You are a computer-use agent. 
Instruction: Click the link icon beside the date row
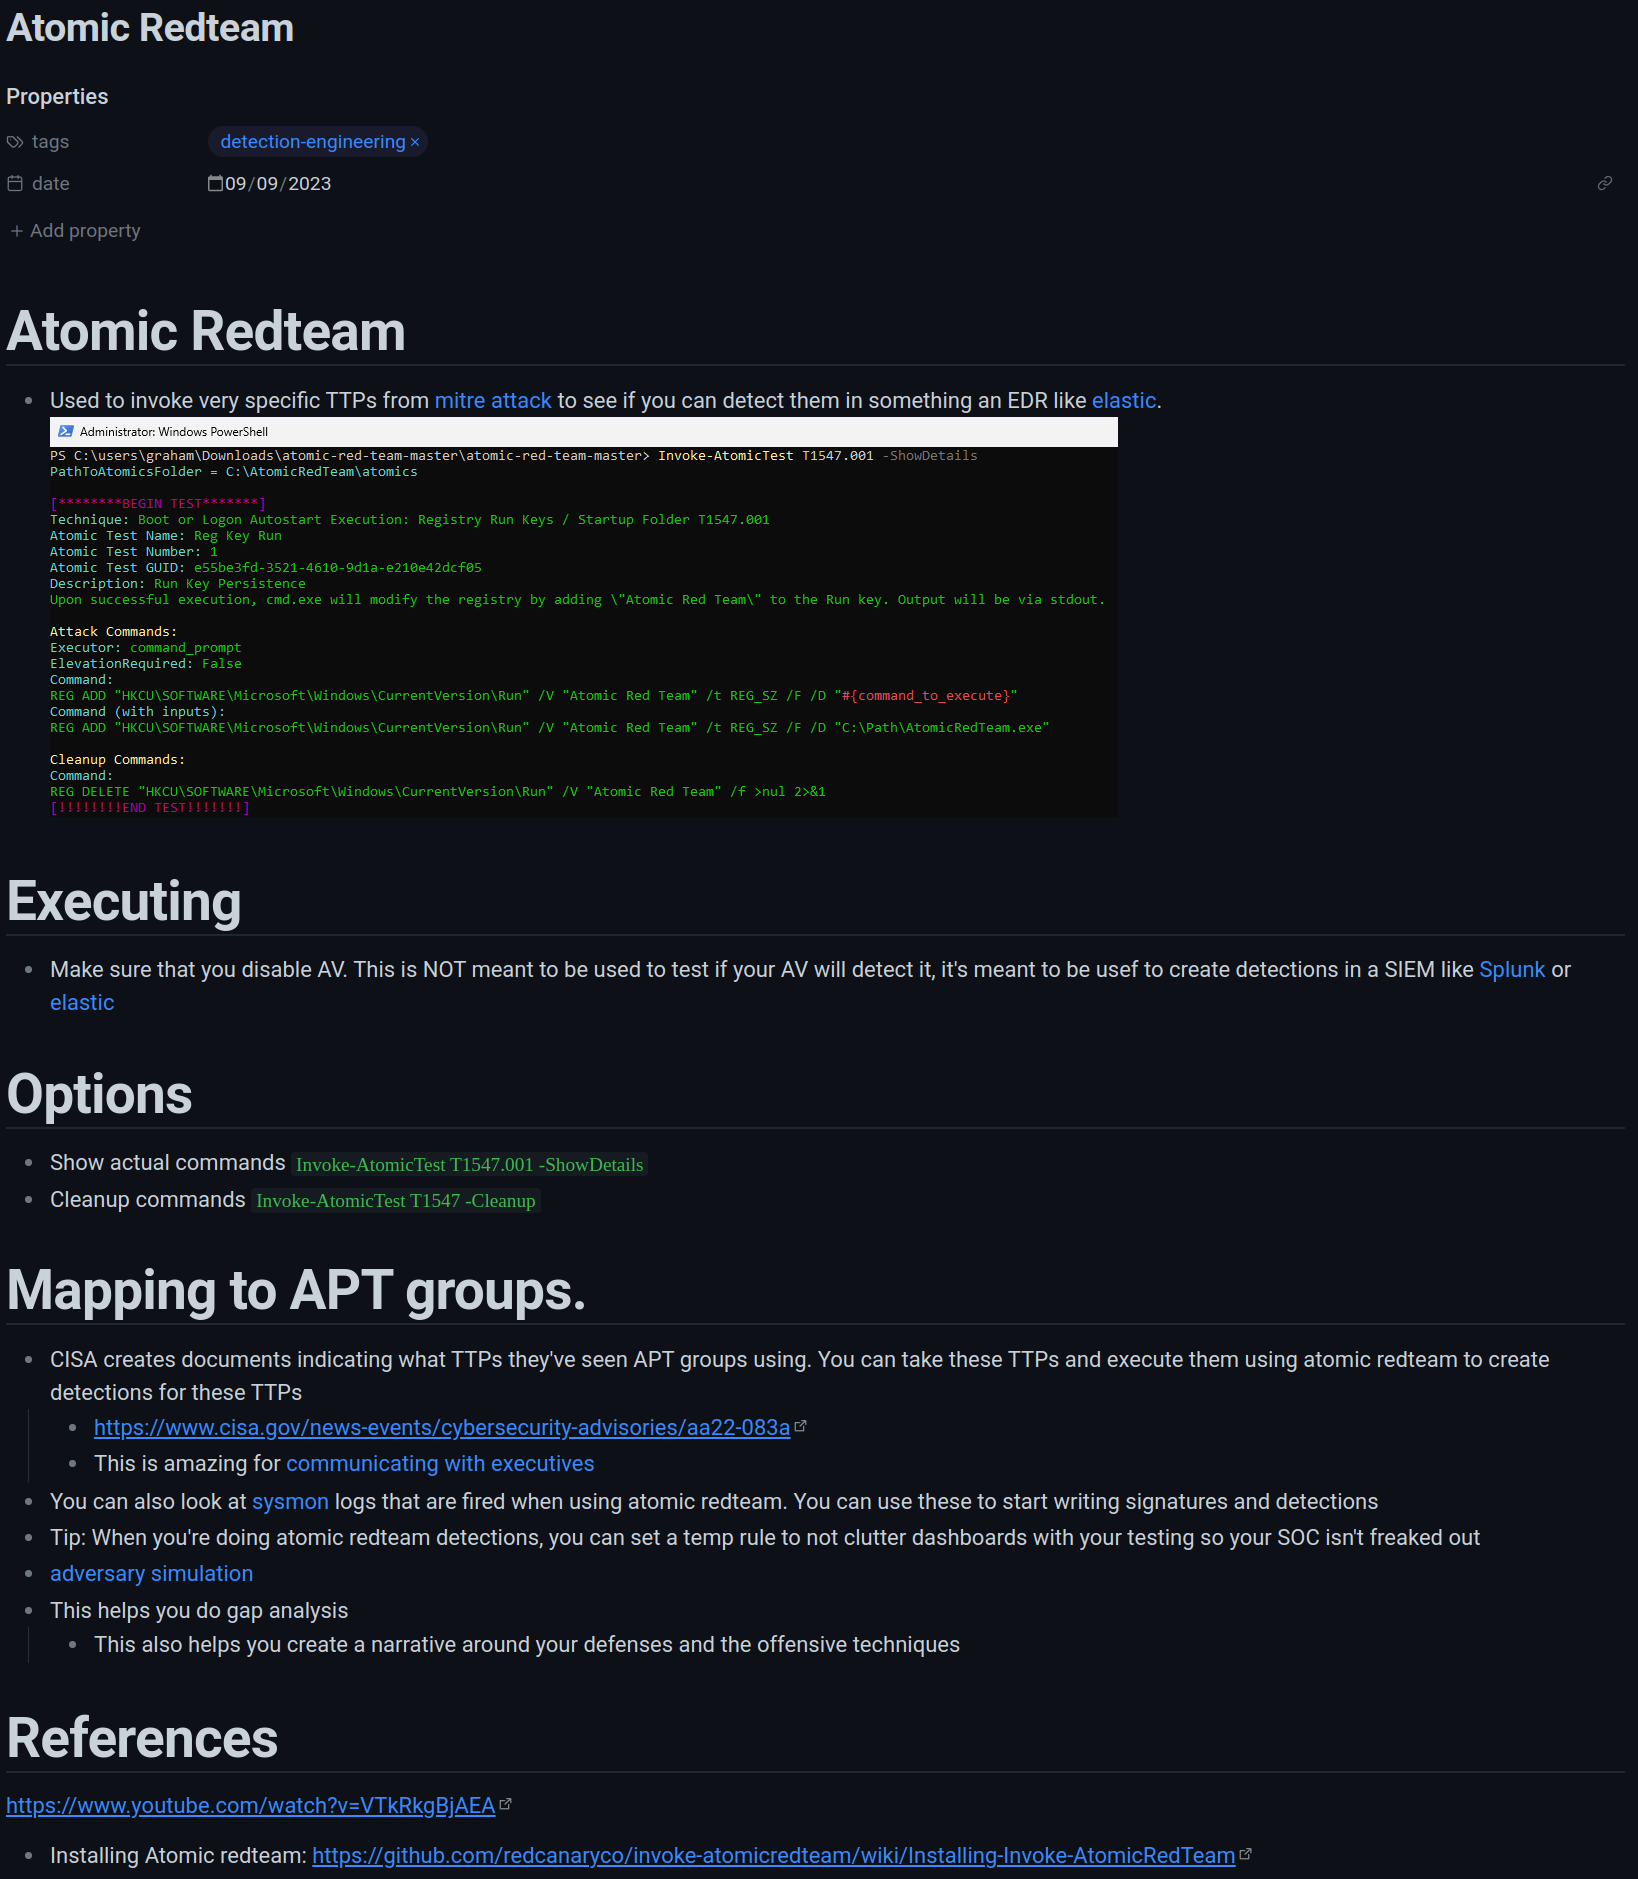pos(1604,183)
